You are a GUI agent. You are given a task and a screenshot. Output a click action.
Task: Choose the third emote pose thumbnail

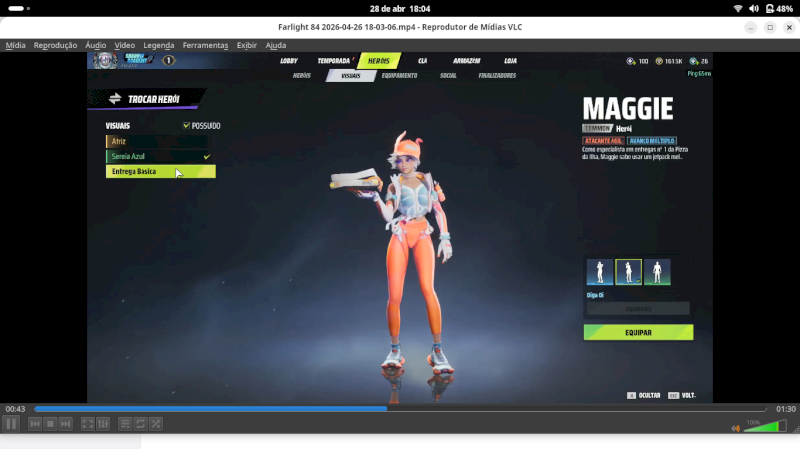point(657,271)
